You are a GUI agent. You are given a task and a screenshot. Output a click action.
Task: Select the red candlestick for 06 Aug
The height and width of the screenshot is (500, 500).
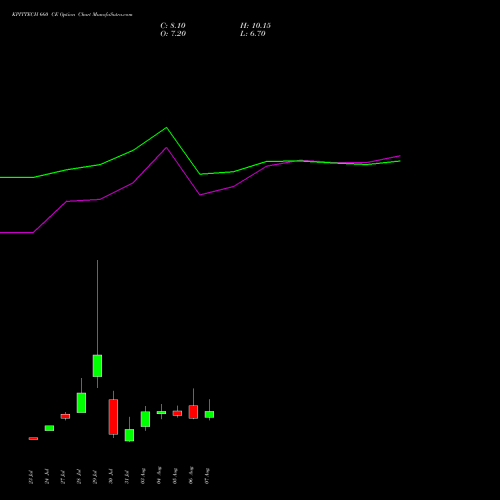click(x=193, y=412)
